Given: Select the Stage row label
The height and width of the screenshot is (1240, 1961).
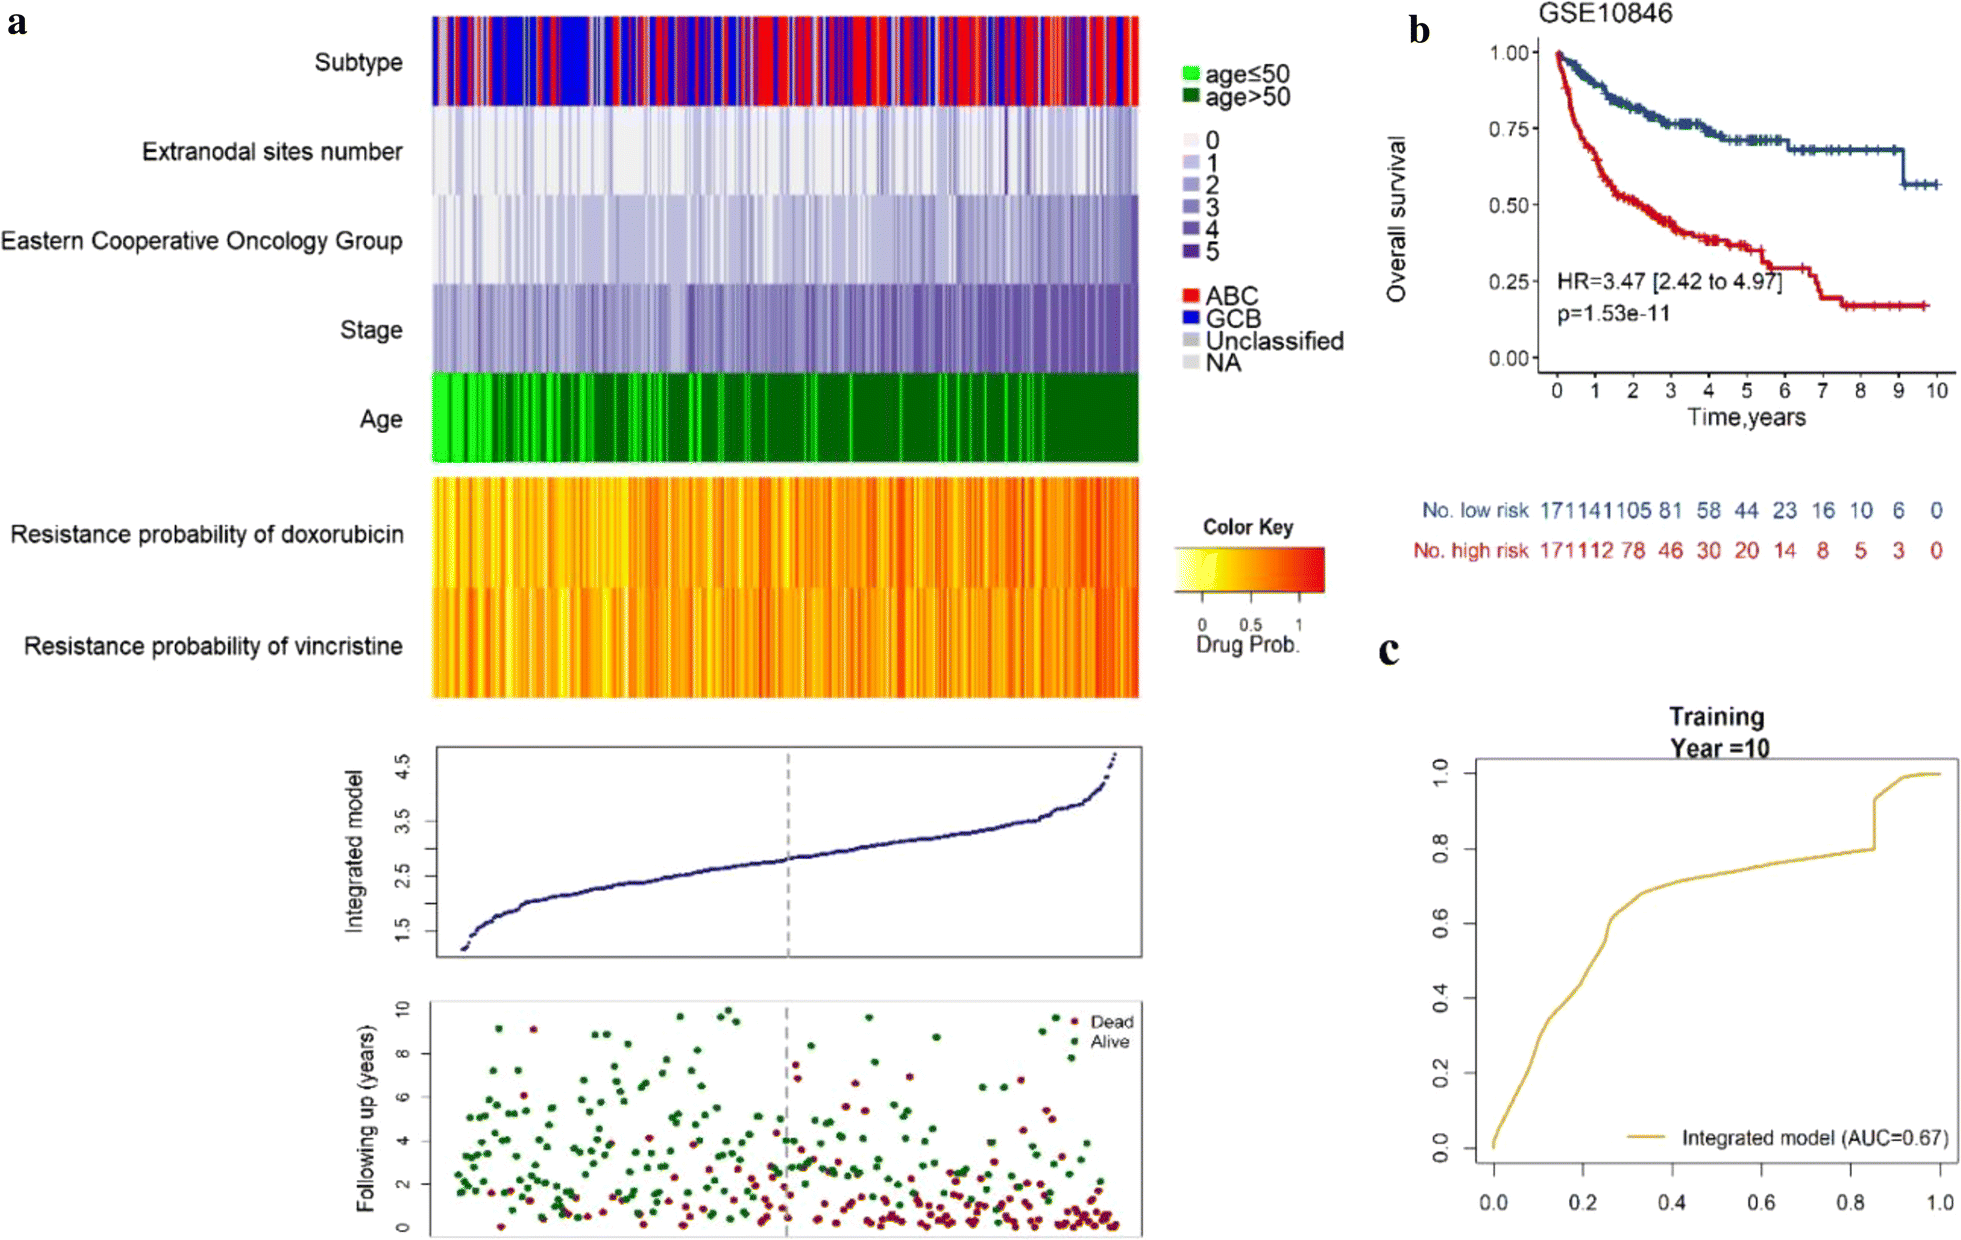Looking at the screenshot, I should click(x=371, y=330).
